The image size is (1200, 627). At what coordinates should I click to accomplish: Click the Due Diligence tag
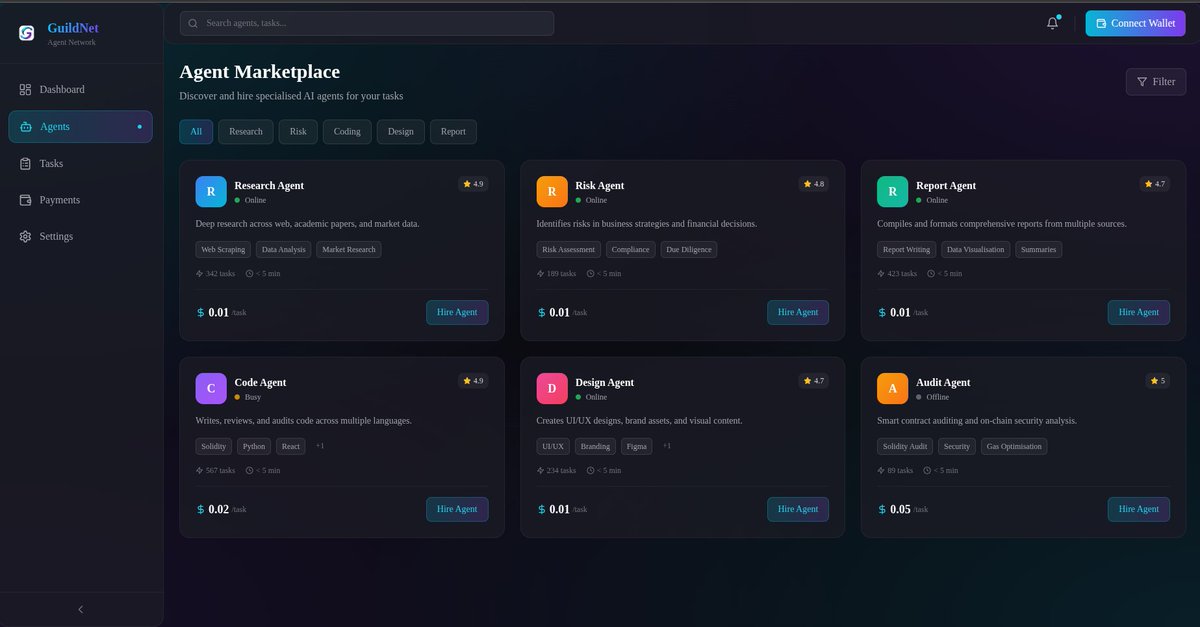point(689,250)
